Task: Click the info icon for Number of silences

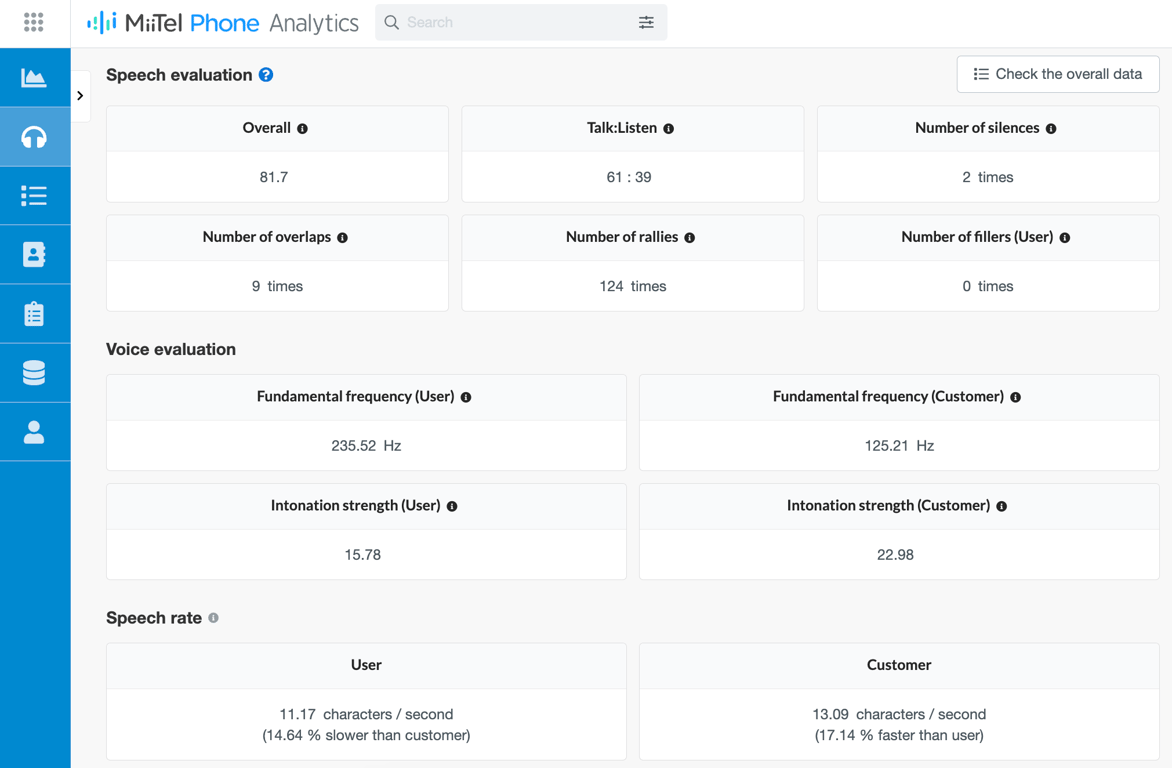Action: click(1051, 128)
